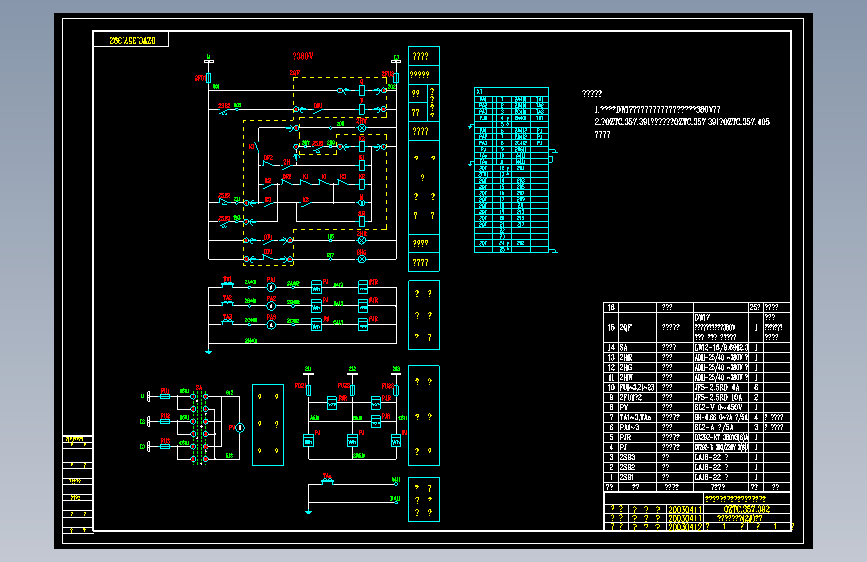Select the FU21 fuse symbol
This screenshot has height=562, width=867.
pyautogui.click(x=309, y=391)
